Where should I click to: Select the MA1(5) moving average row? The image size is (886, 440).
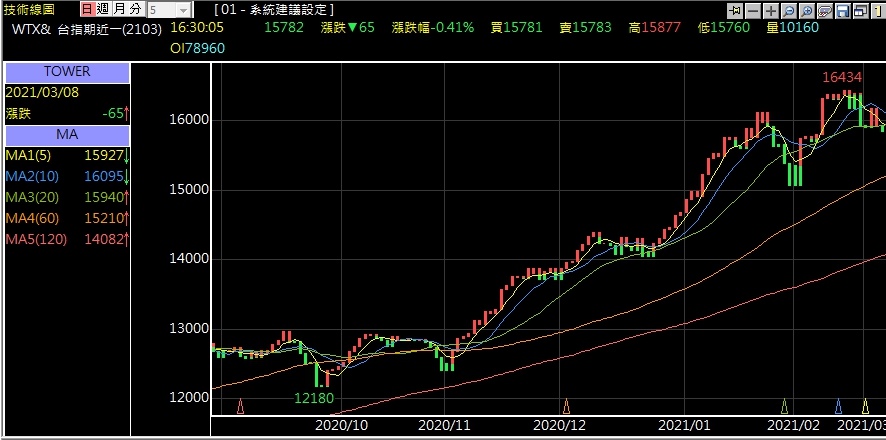pyautogui.click(x=67, y=155)
